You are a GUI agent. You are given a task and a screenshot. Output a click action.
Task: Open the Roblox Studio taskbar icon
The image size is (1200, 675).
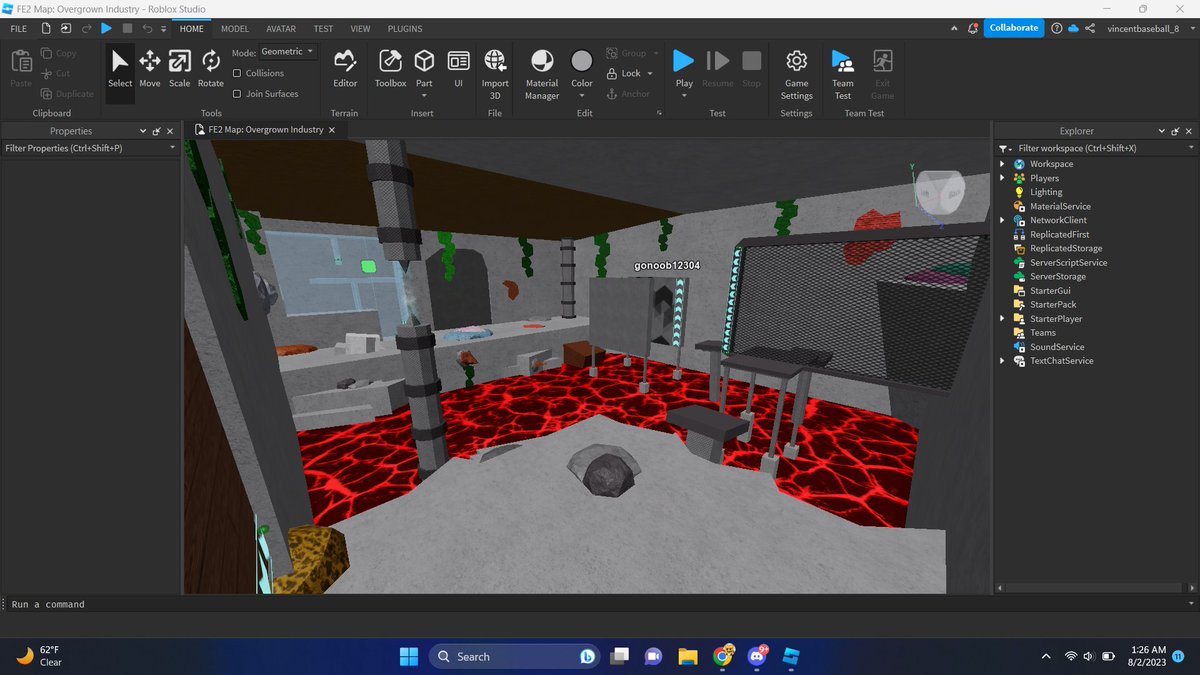pyautogui.click(x=791, y=656)
